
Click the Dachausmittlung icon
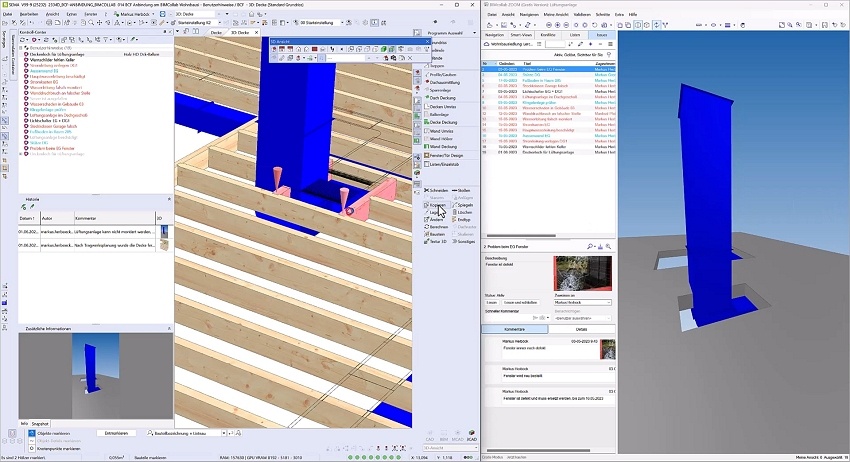427,82
